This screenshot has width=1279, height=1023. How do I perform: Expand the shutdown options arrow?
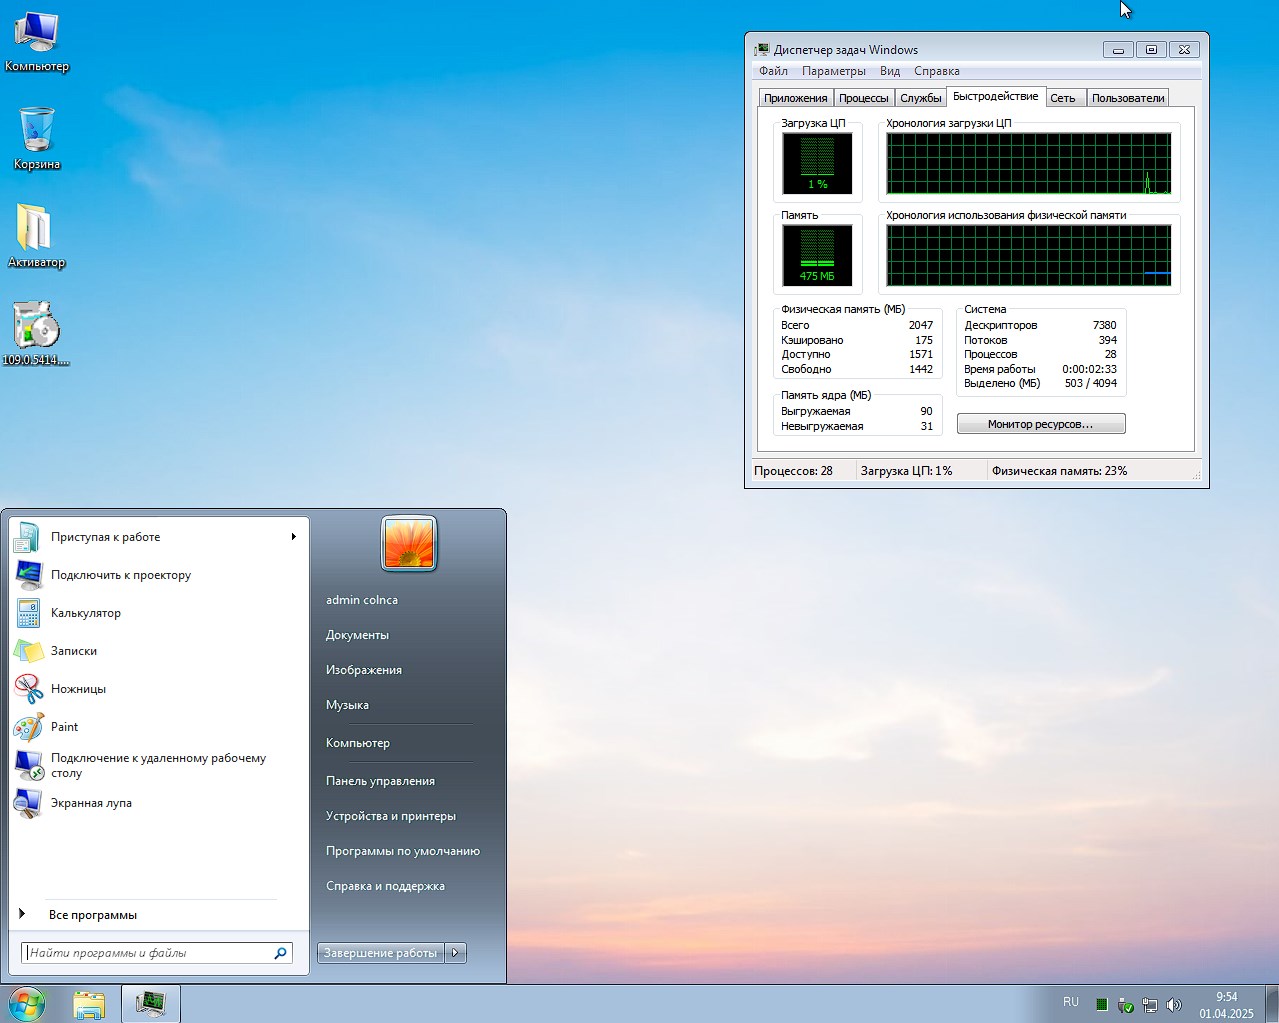(x=455, y=953)
